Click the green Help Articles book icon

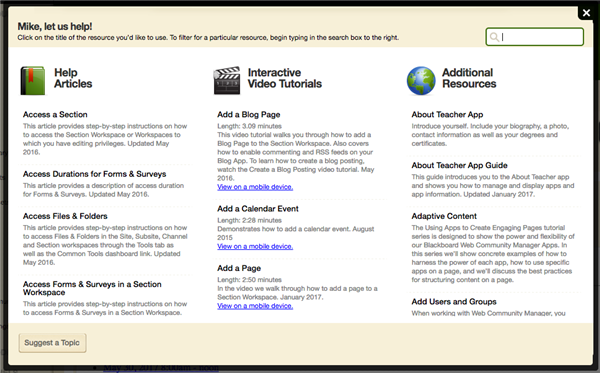tap(33, 81)
